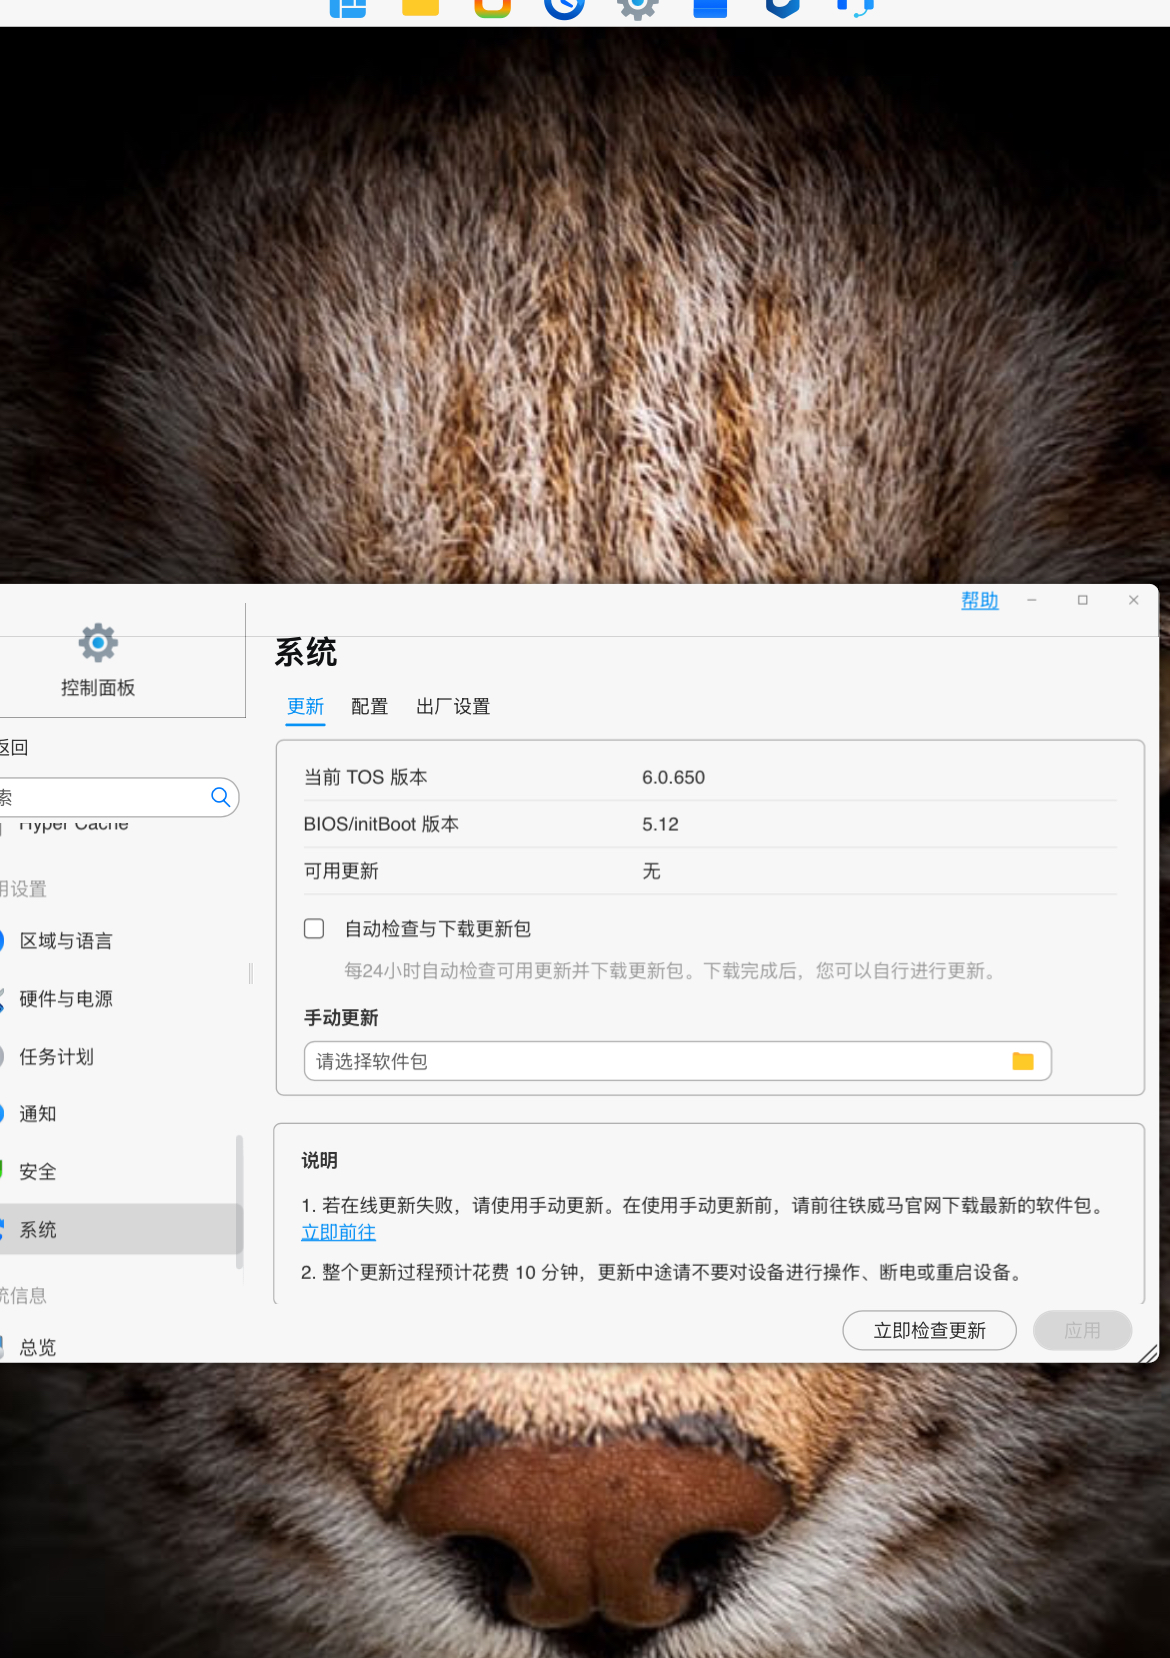Click the TOS version value 6.0.650
The image size is (1170, 1658).
(x=674, y=778)
